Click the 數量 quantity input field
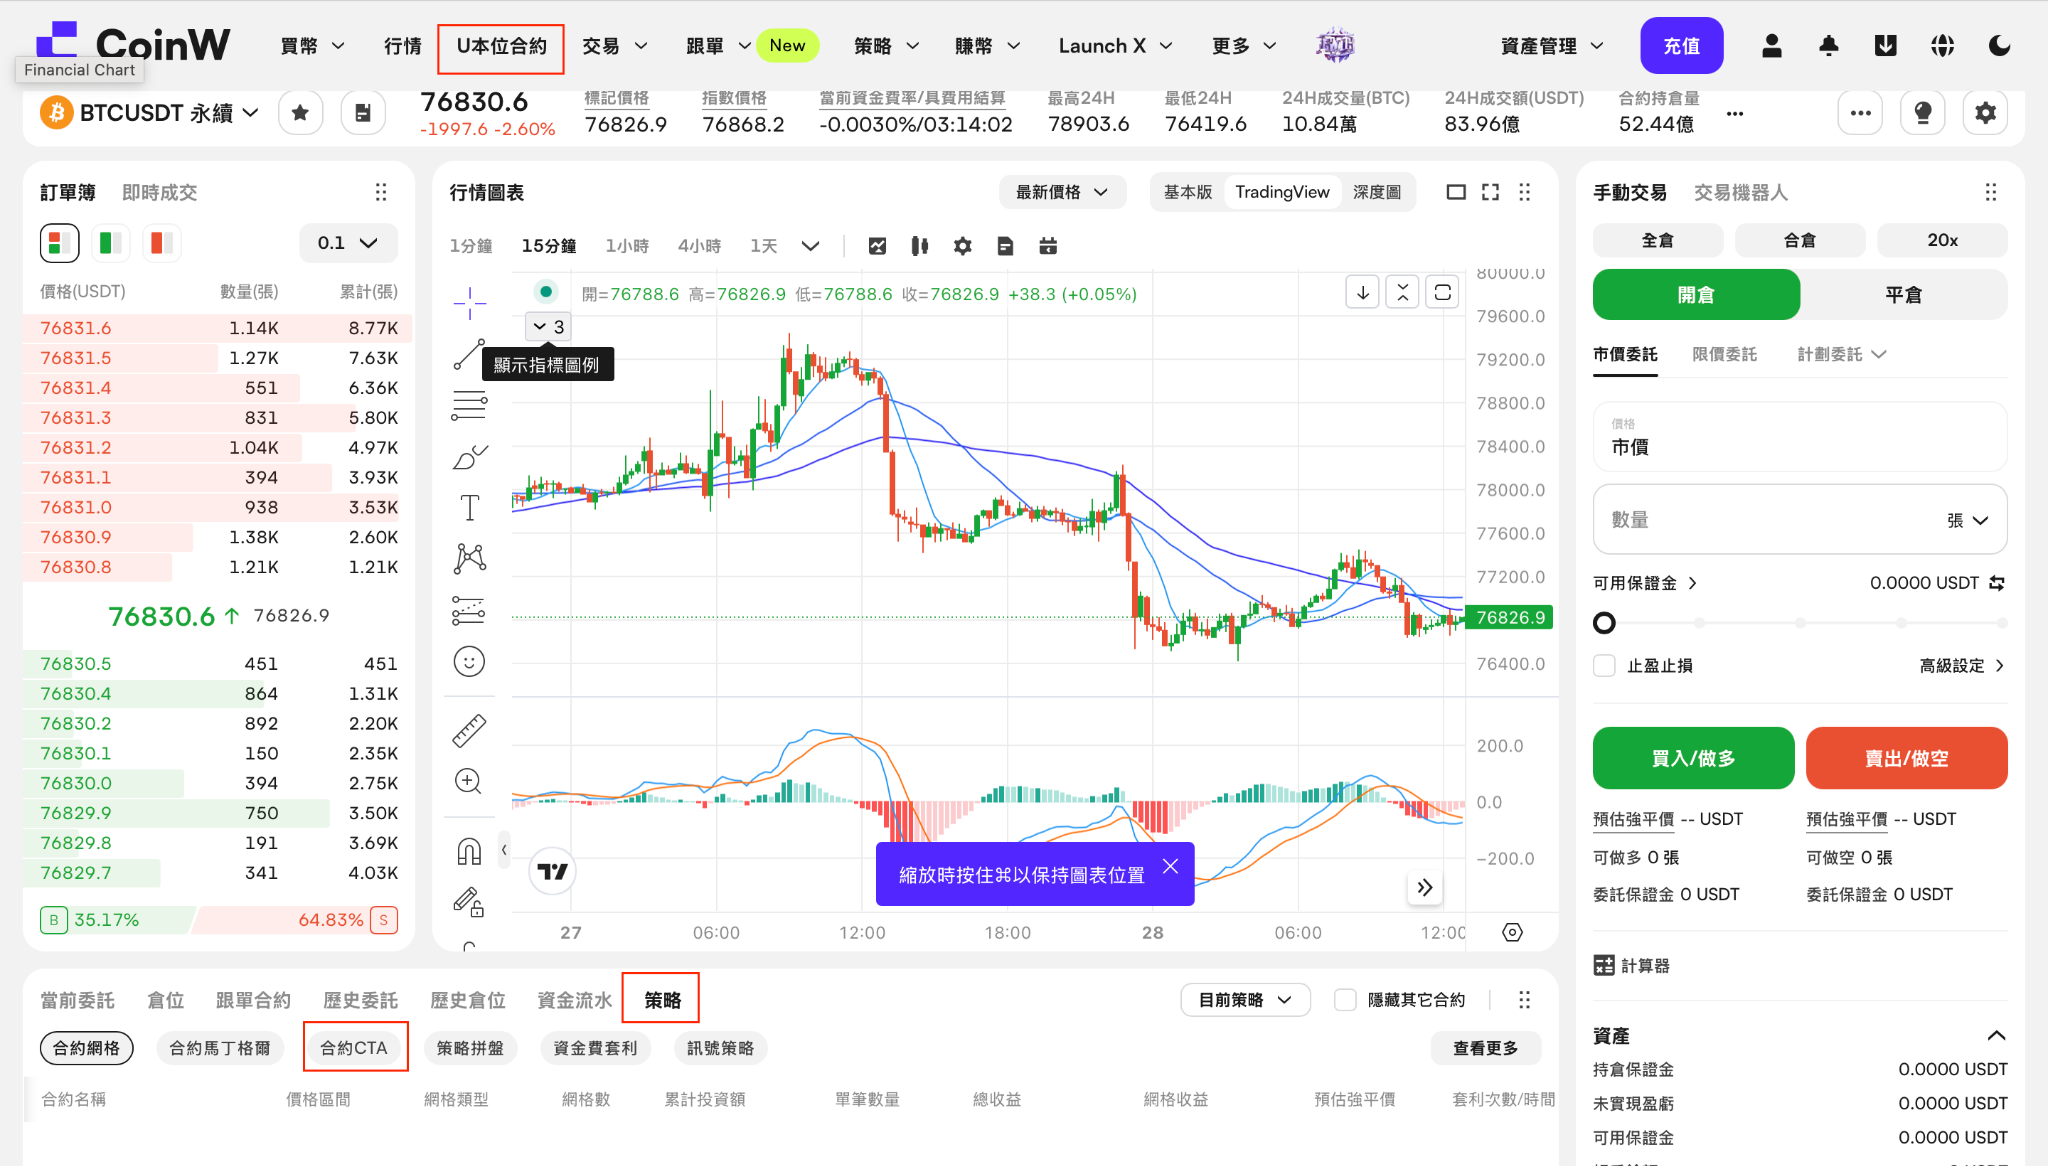The height and width of the screenshot is (1166, 2048). tap(1799, 520)
